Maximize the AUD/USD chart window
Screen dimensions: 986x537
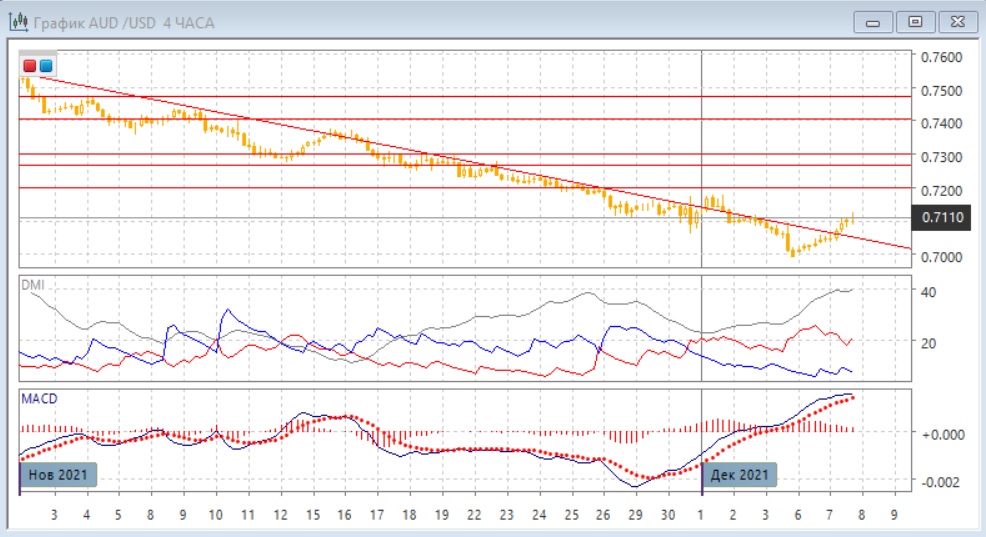click(914, 21)
